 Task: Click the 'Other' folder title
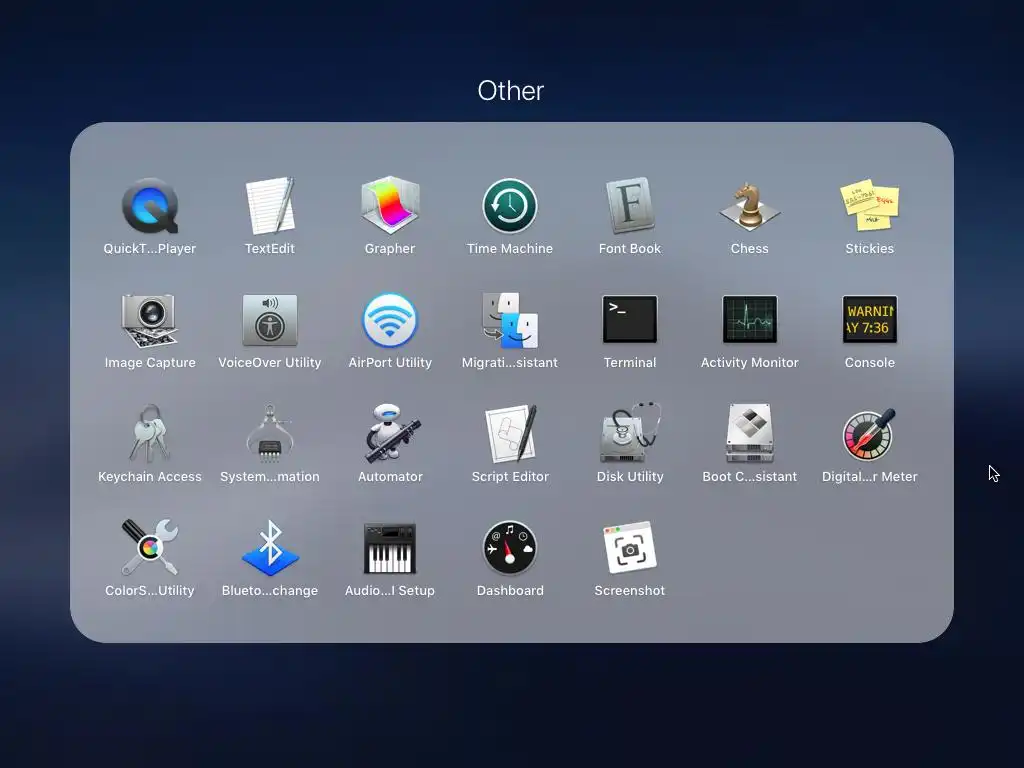511,91
